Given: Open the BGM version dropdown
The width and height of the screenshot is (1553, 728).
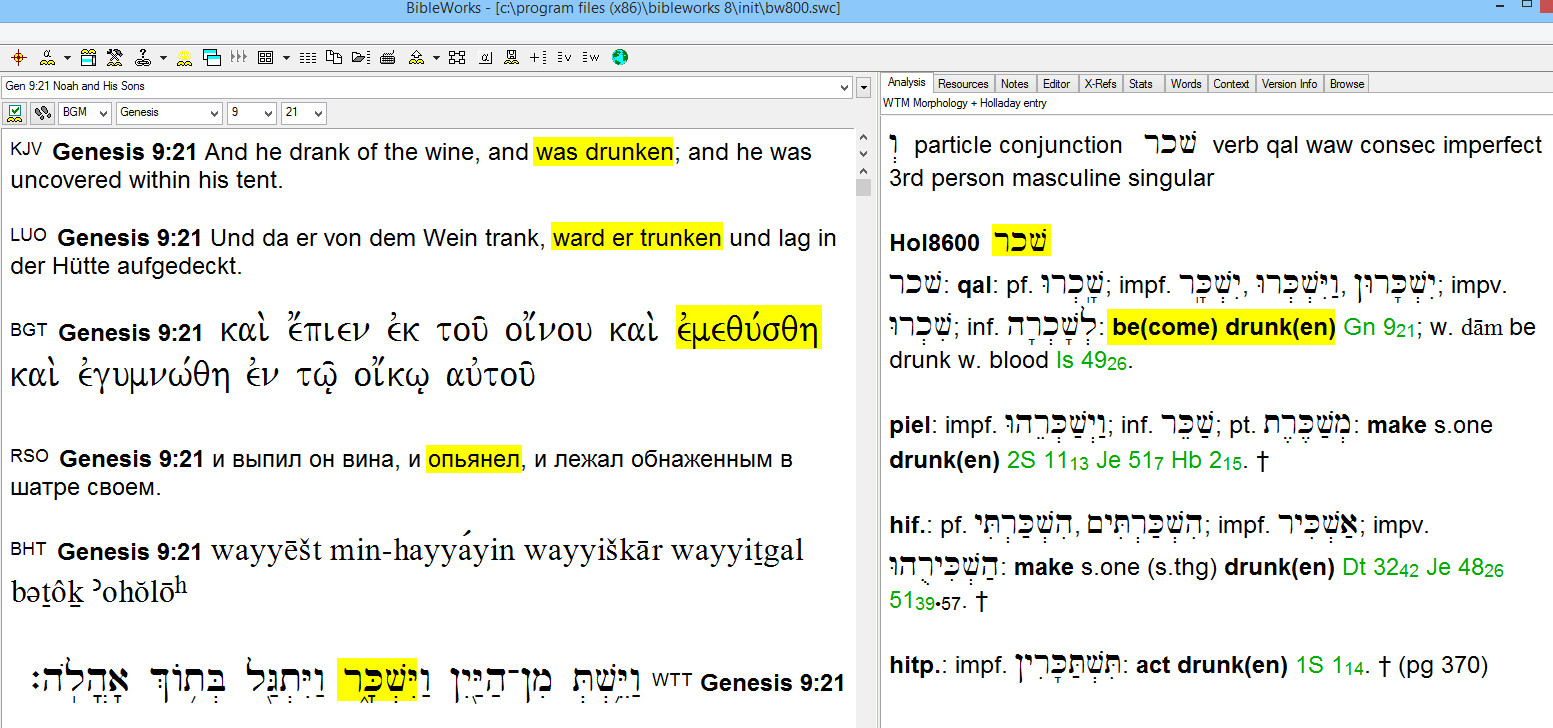Looking at the screenshot, I should point(102,113).
